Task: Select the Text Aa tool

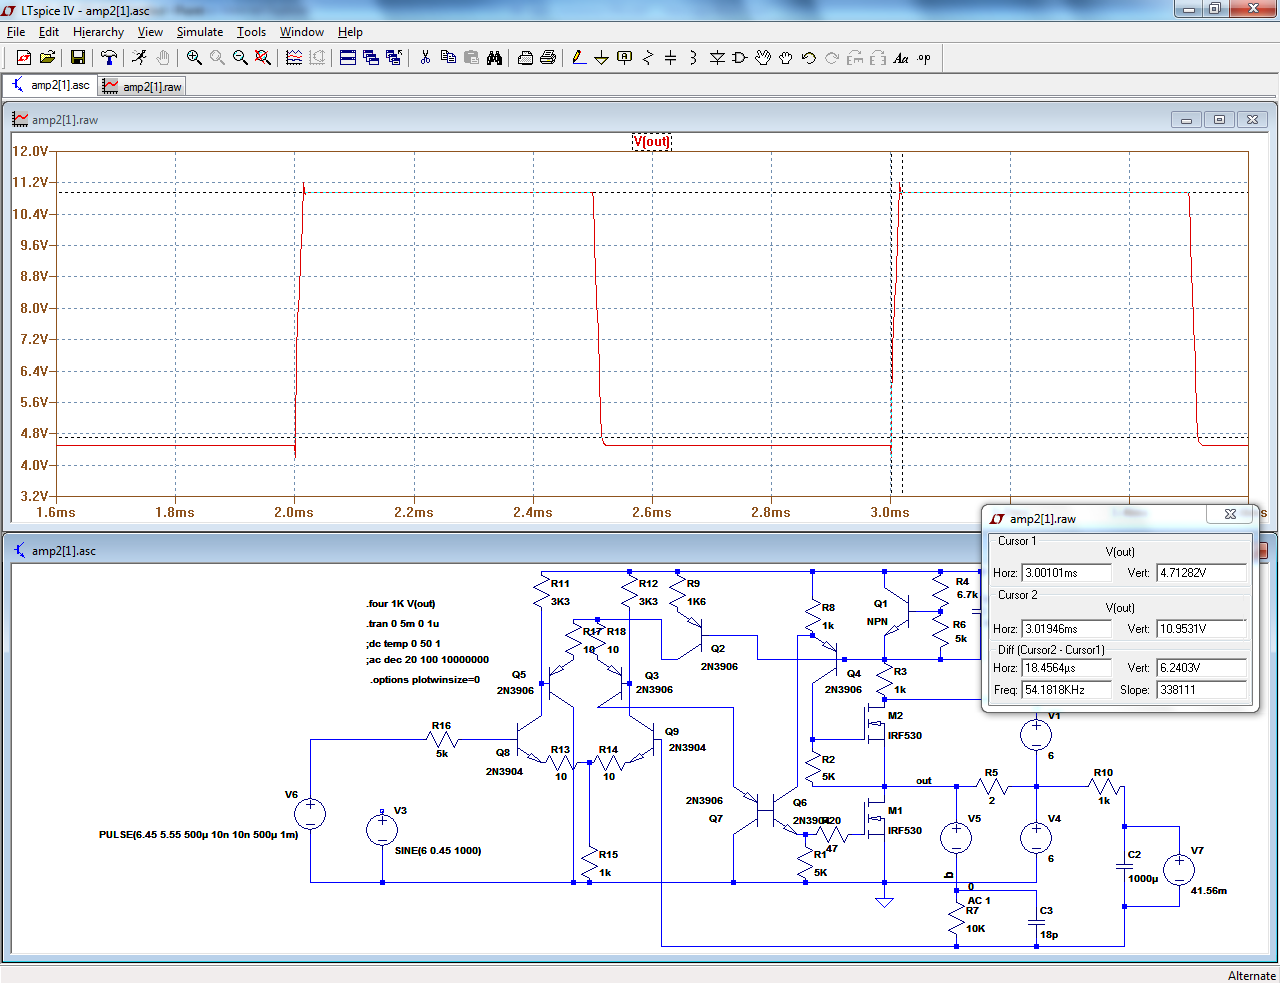Action: [901, 58]
